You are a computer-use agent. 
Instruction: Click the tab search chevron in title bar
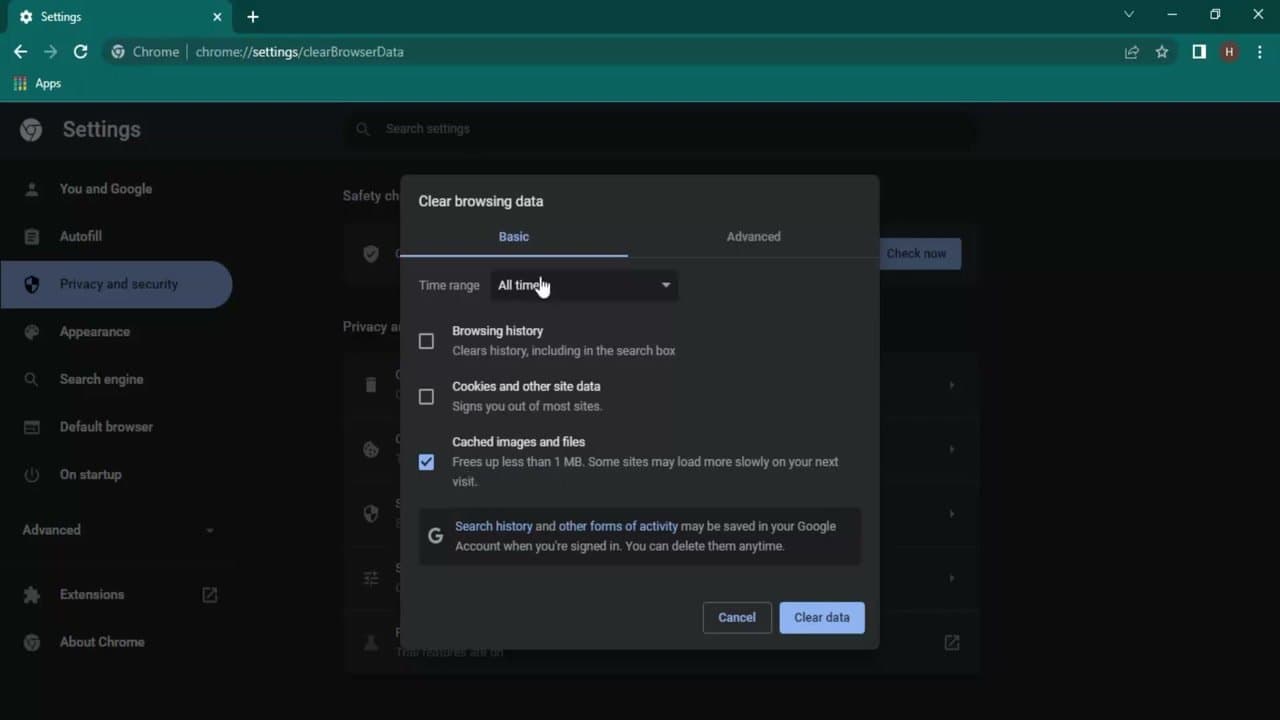(x=1129, y=15)
